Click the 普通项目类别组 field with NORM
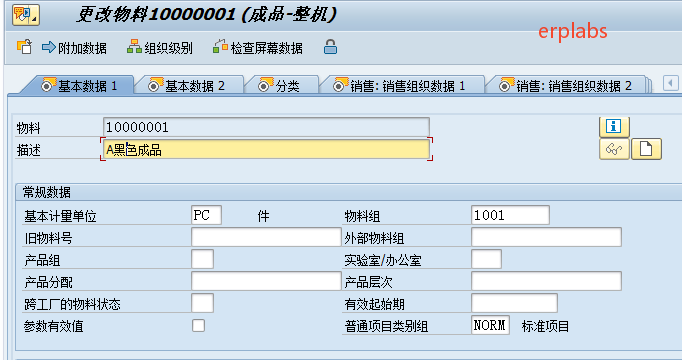This screenshot has height=360, width=682. [x=490, y=325]
